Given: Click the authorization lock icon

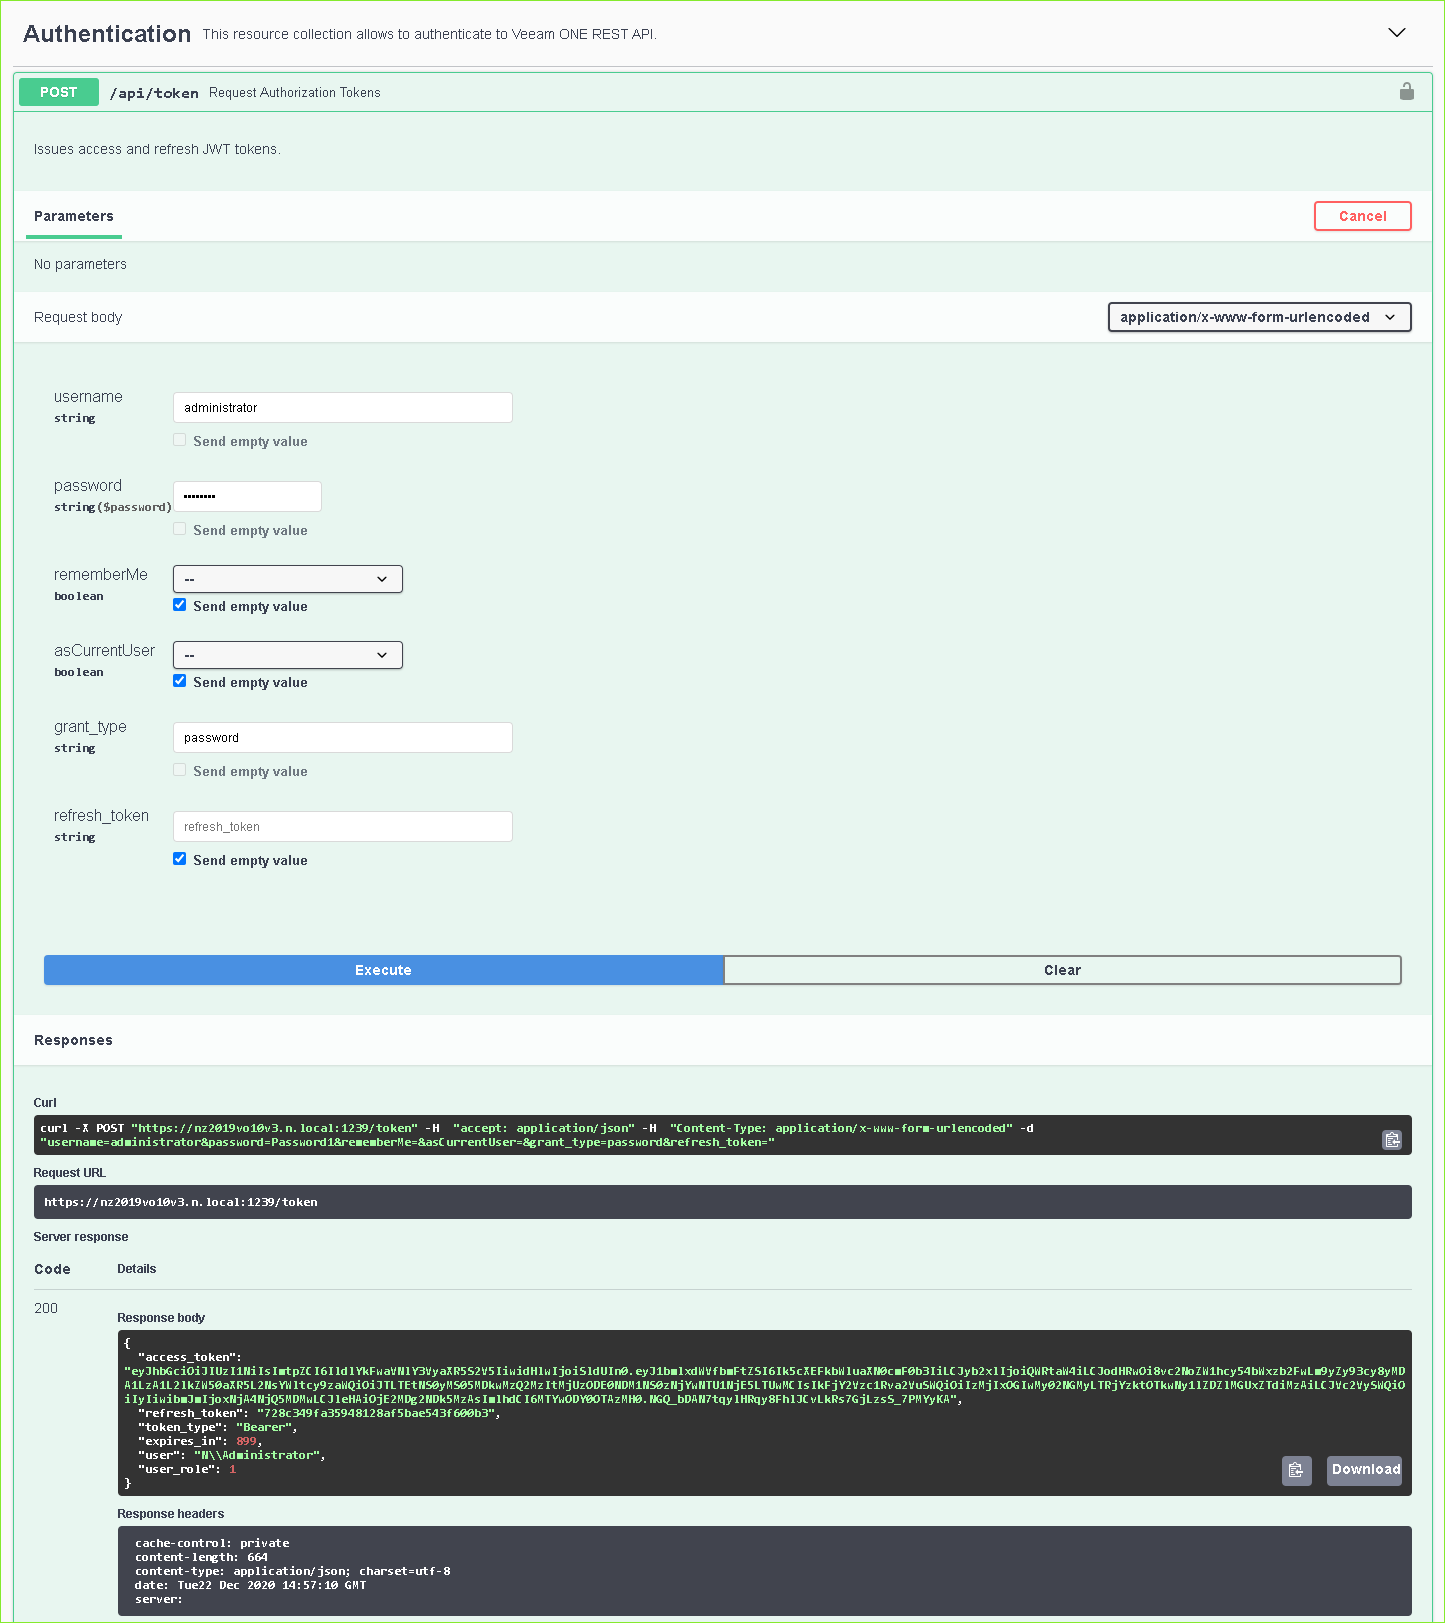Looking at the screenshot, I should (1406, 92).
